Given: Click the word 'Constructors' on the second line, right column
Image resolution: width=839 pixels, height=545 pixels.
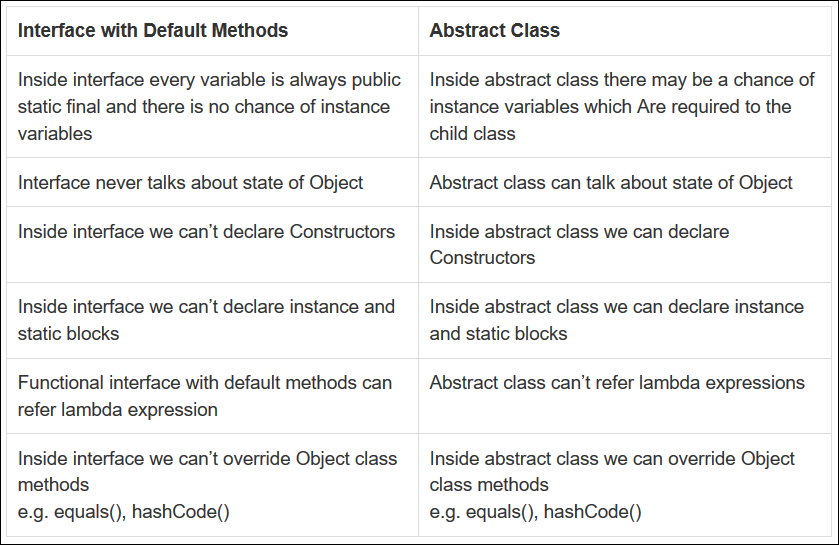Looking at the screenshot, I should [x=482, y=258].
